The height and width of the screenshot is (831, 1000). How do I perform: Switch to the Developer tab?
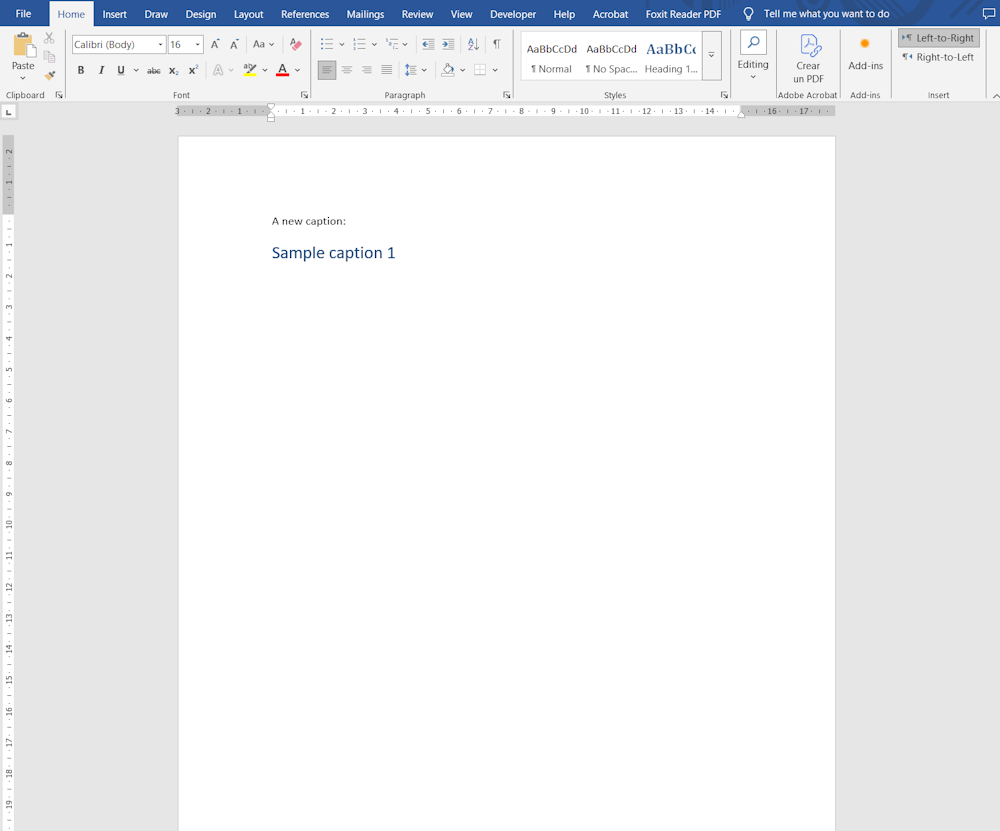pos(513,14)
